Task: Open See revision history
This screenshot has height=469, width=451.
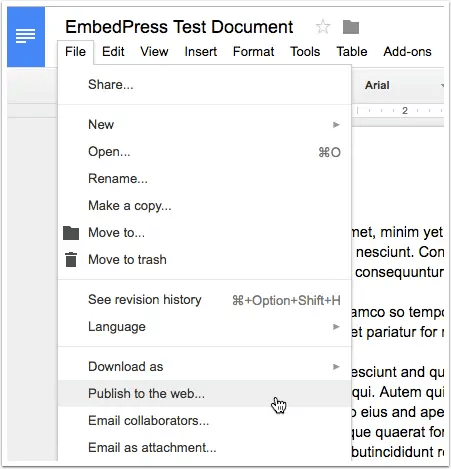Action: click(x=205, y=300)
